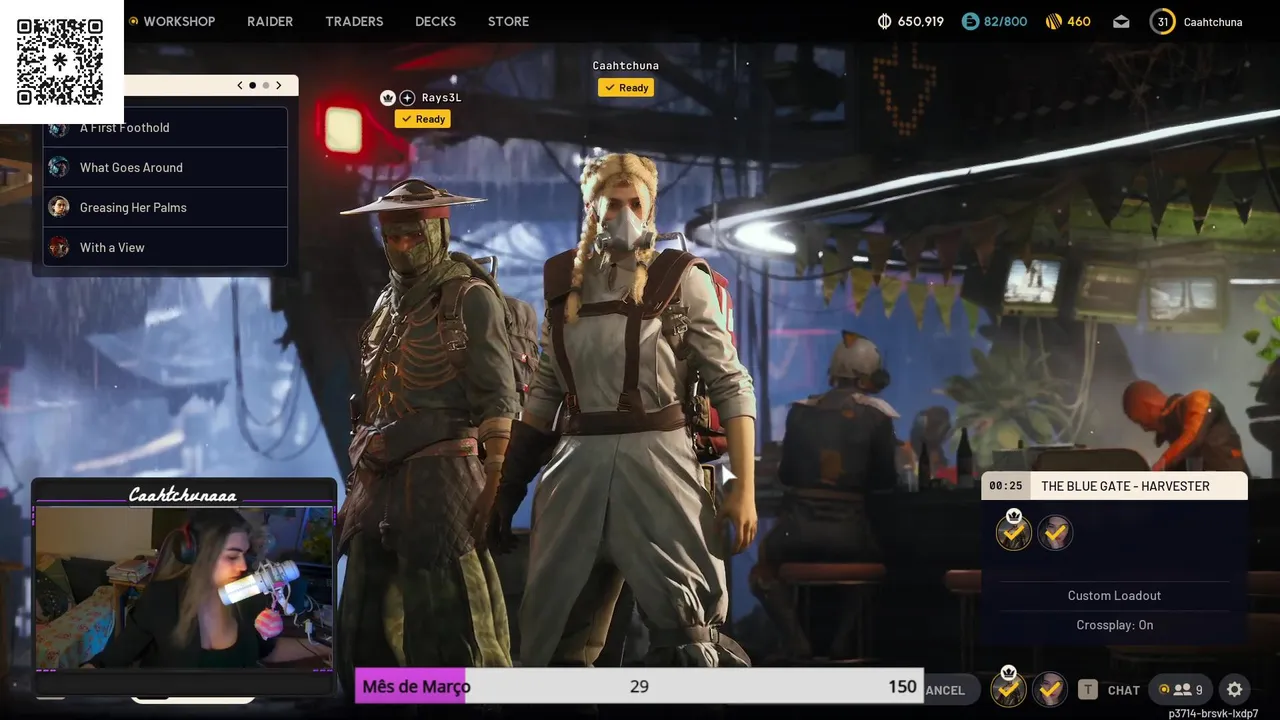Viewport: 1280px width, 720px height.
Task: Click the 650,919 coin balance
Action: [x=921, y=21]
